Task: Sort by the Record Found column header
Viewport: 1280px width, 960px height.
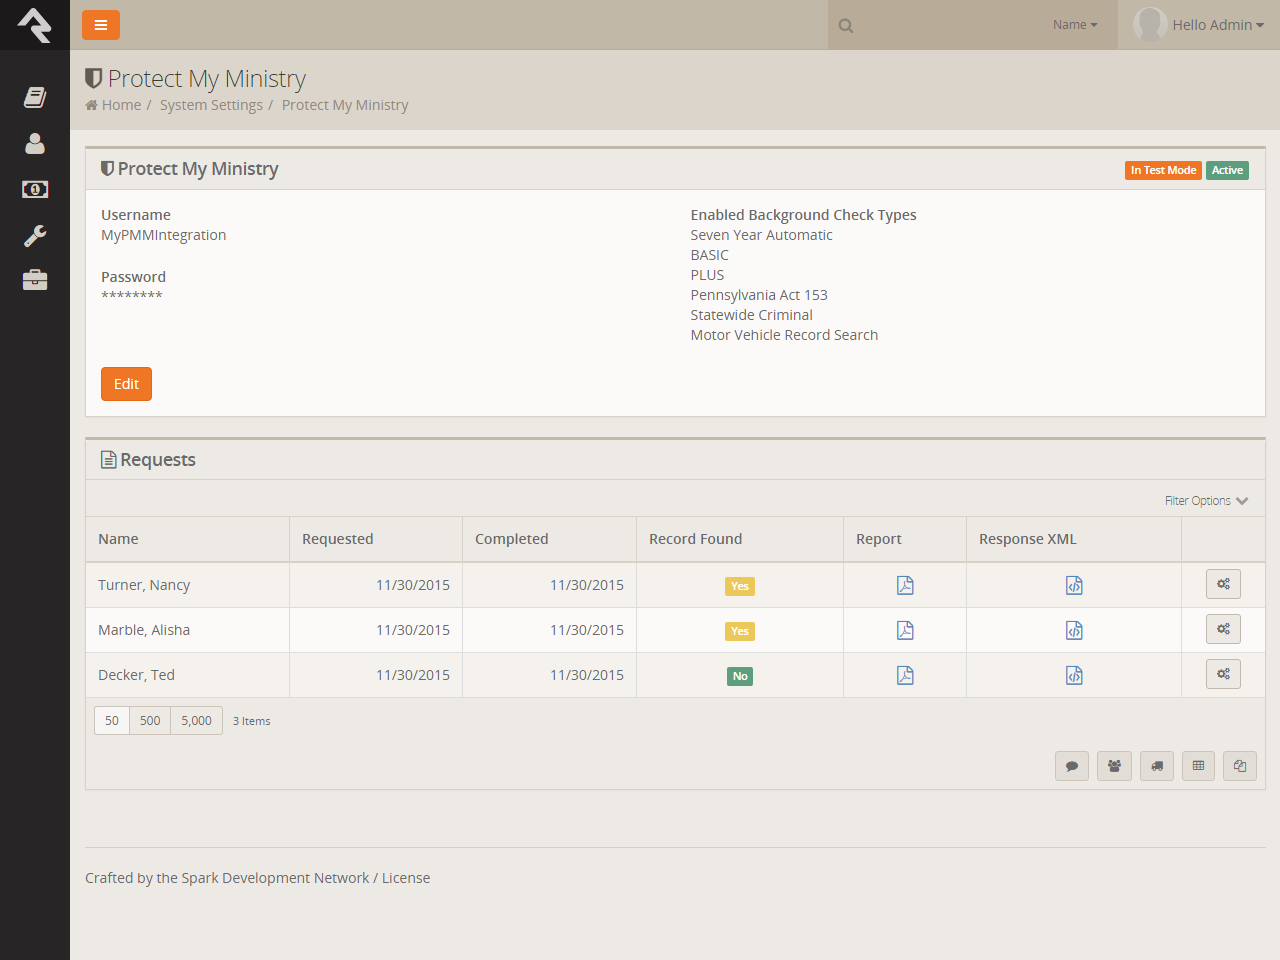Action: click(x=695, y=539)
